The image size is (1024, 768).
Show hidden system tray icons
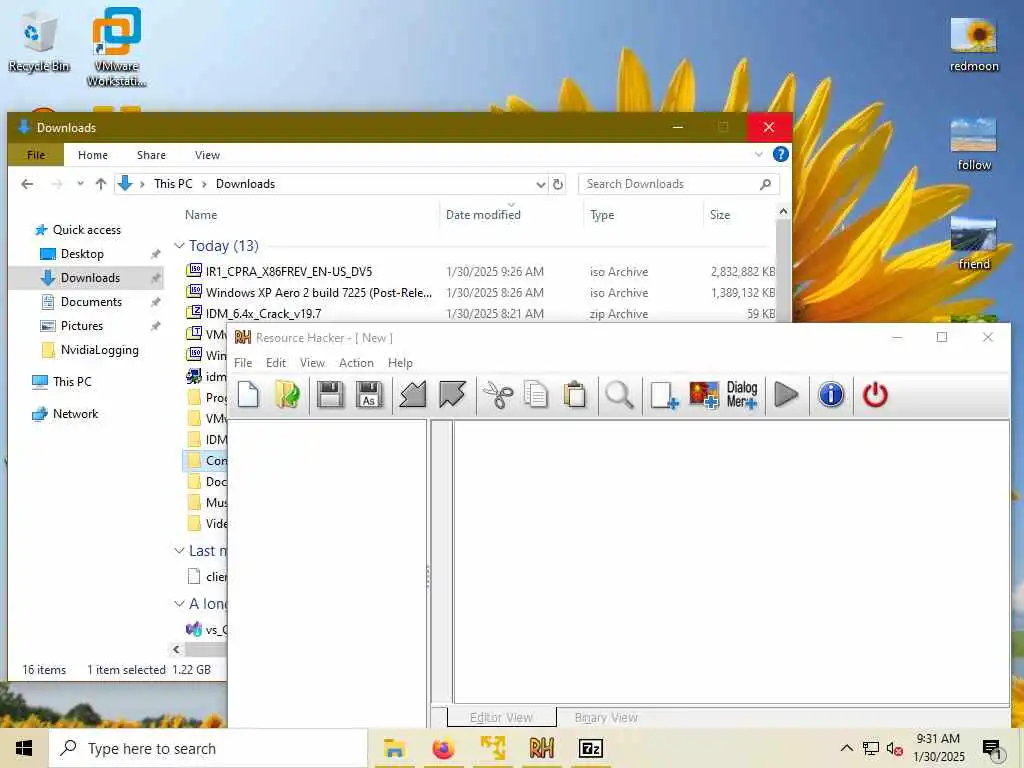click(846, 748)
